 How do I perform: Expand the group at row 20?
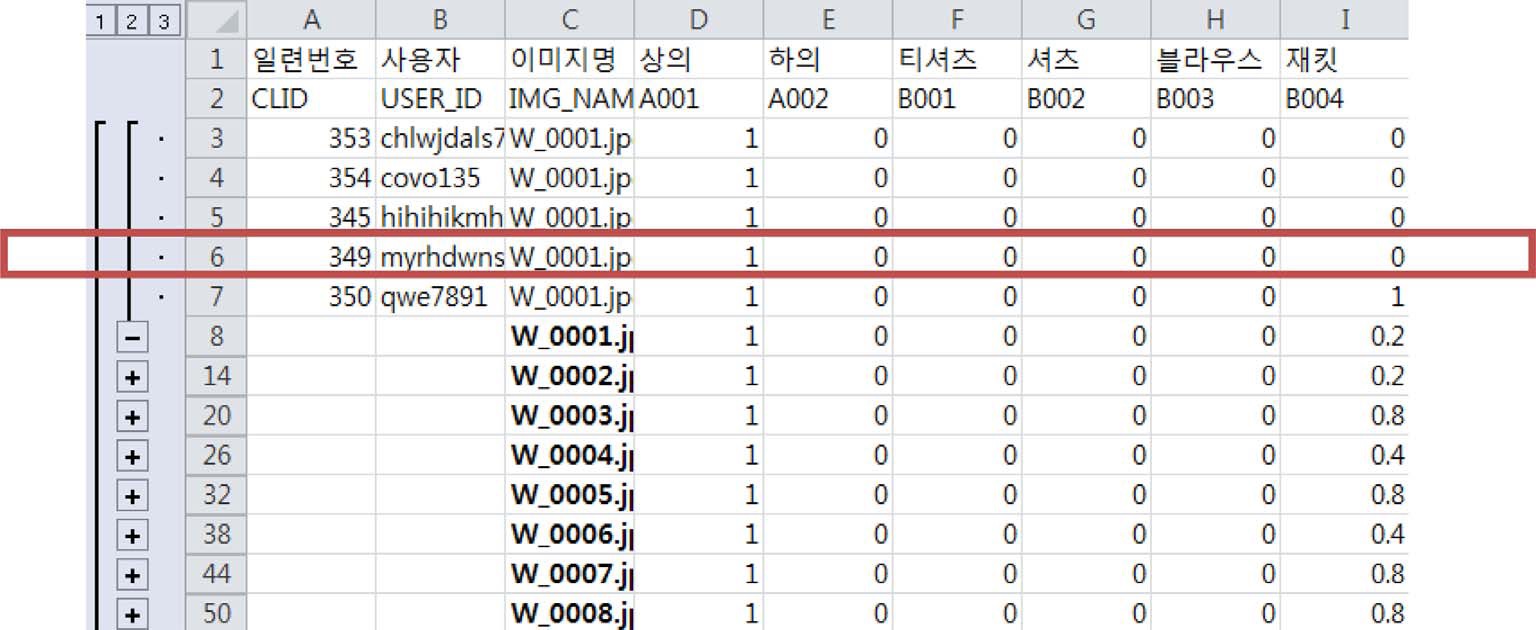(132, 417)
